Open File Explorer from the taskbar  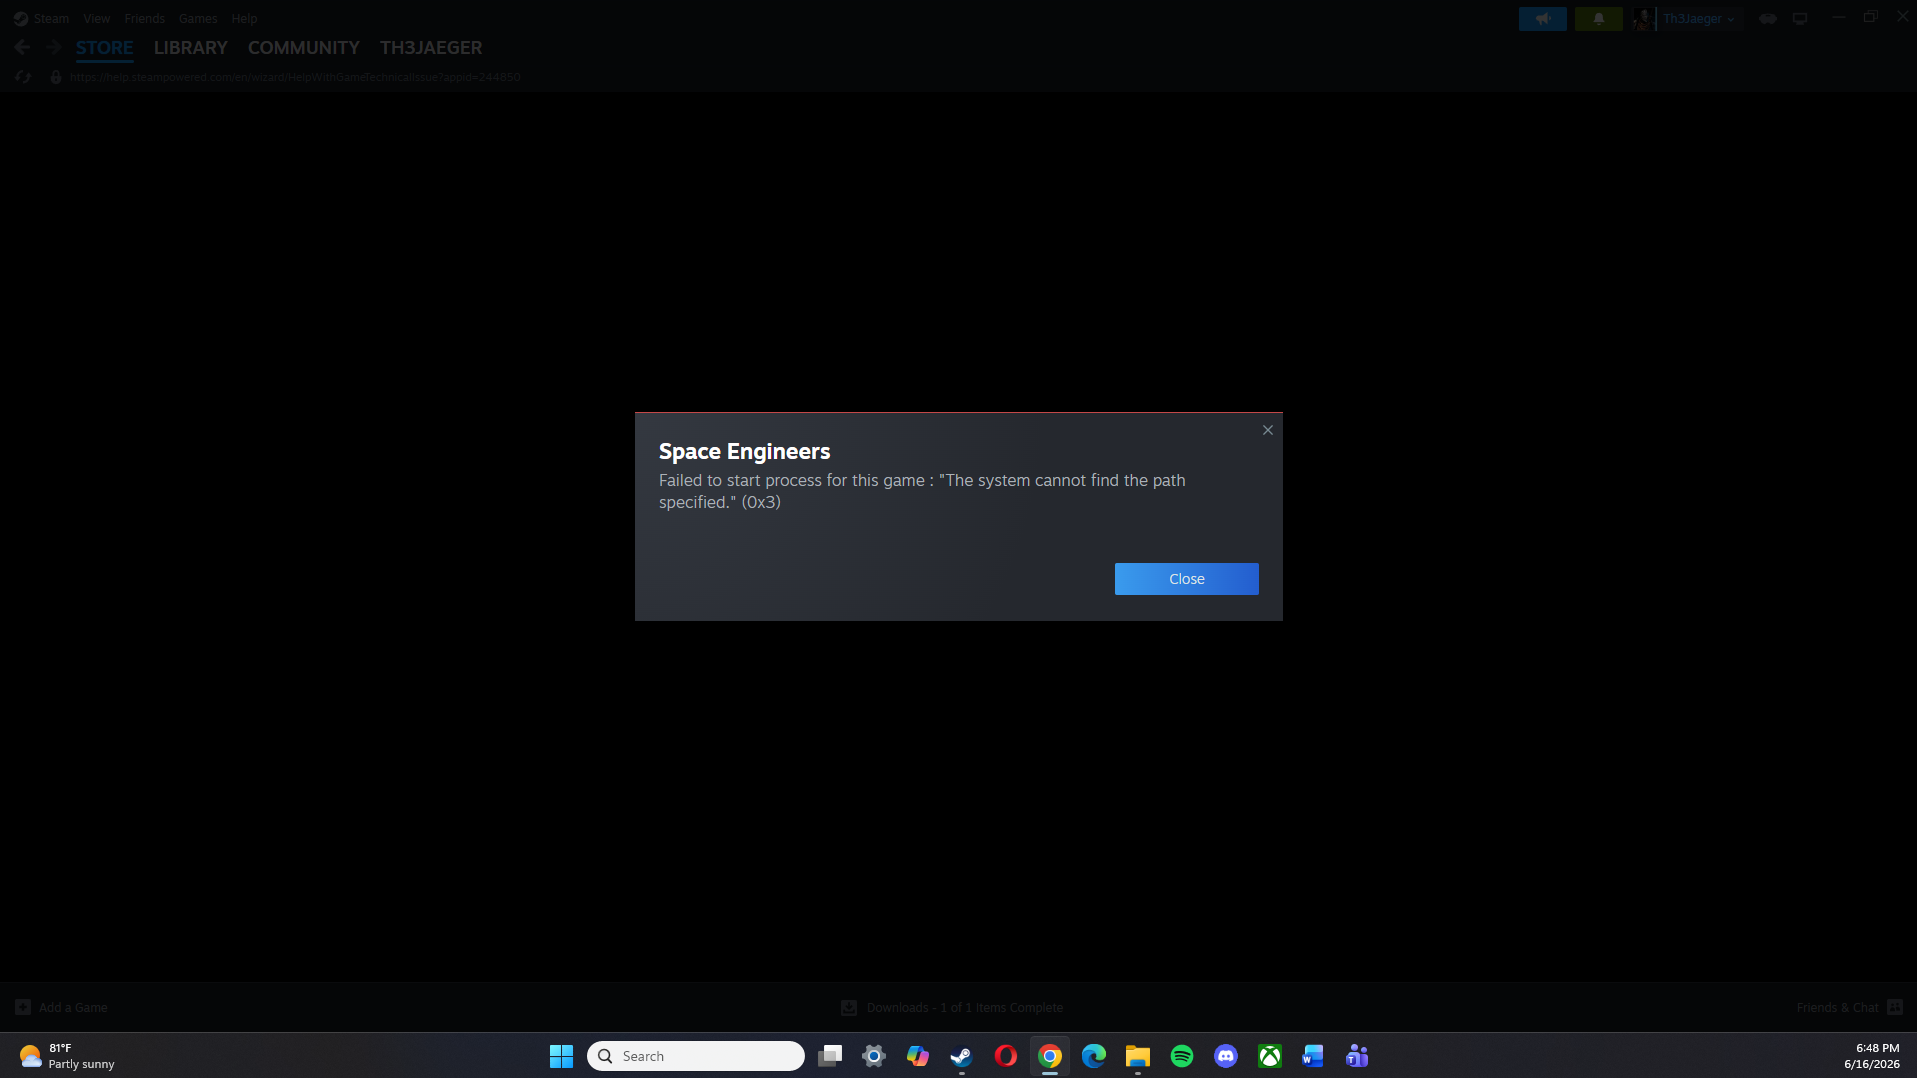(x=1138, y=1056)
